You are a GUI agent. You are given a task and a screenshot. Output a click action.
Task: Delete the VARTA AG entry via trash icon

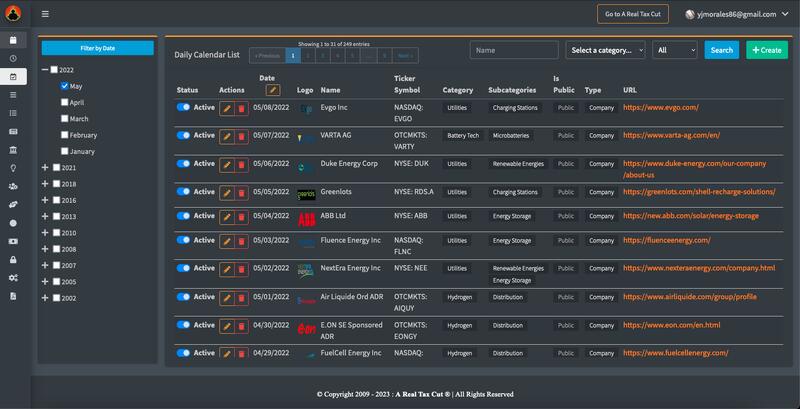(241, 136)
